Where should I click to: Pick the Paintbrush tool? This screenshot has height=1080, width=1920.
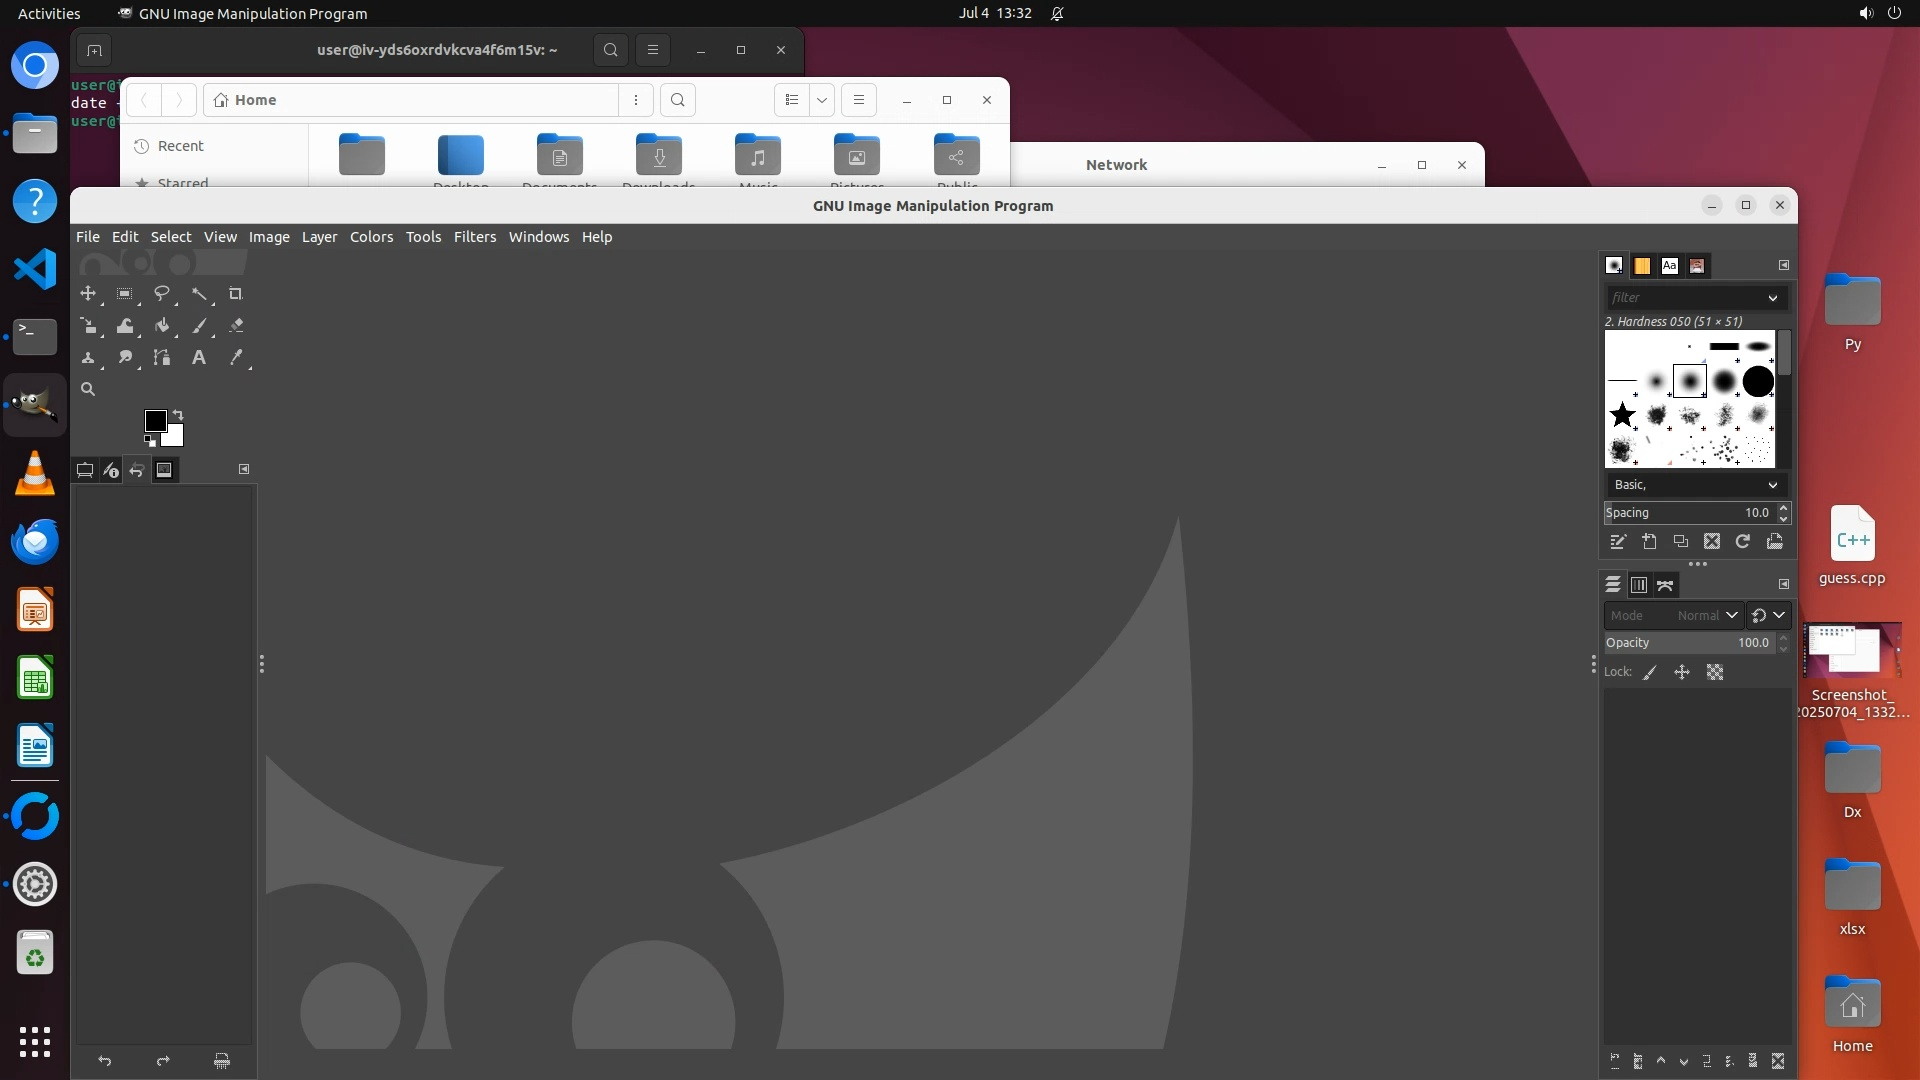click(x=199, y=326)
